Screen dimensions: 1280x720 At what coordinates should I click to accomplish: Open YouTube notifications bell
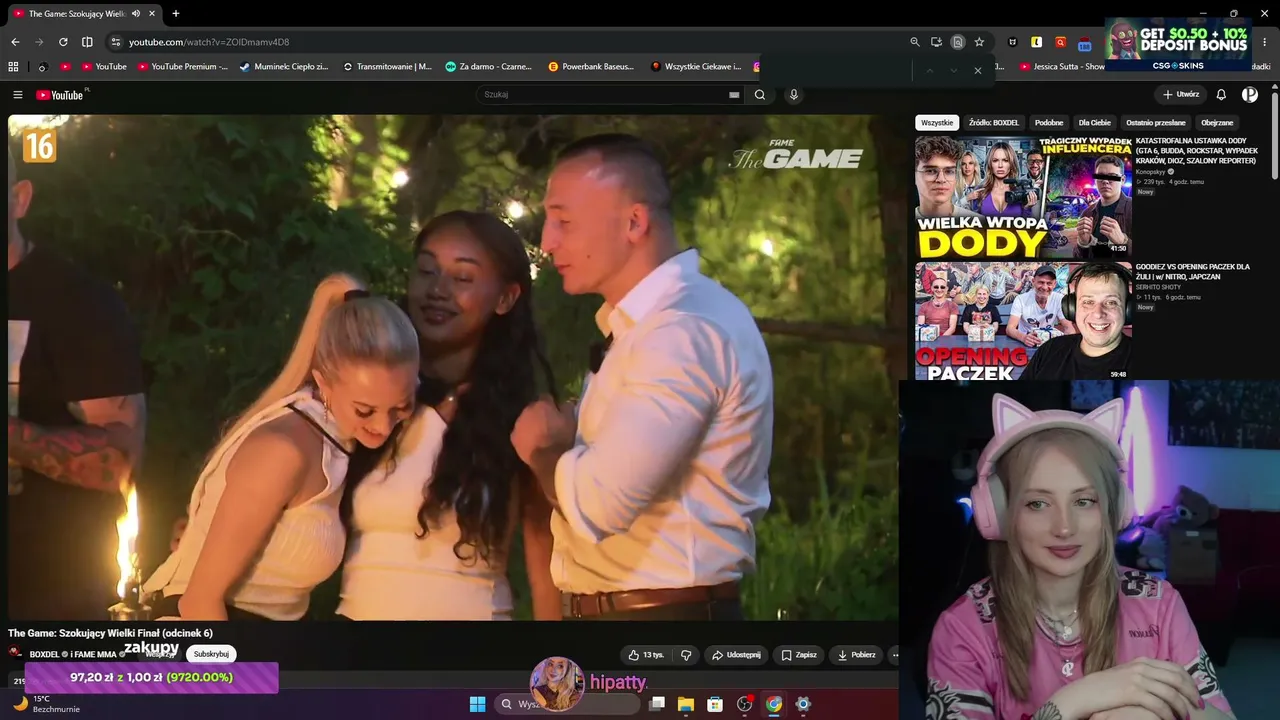[1221, 95]
